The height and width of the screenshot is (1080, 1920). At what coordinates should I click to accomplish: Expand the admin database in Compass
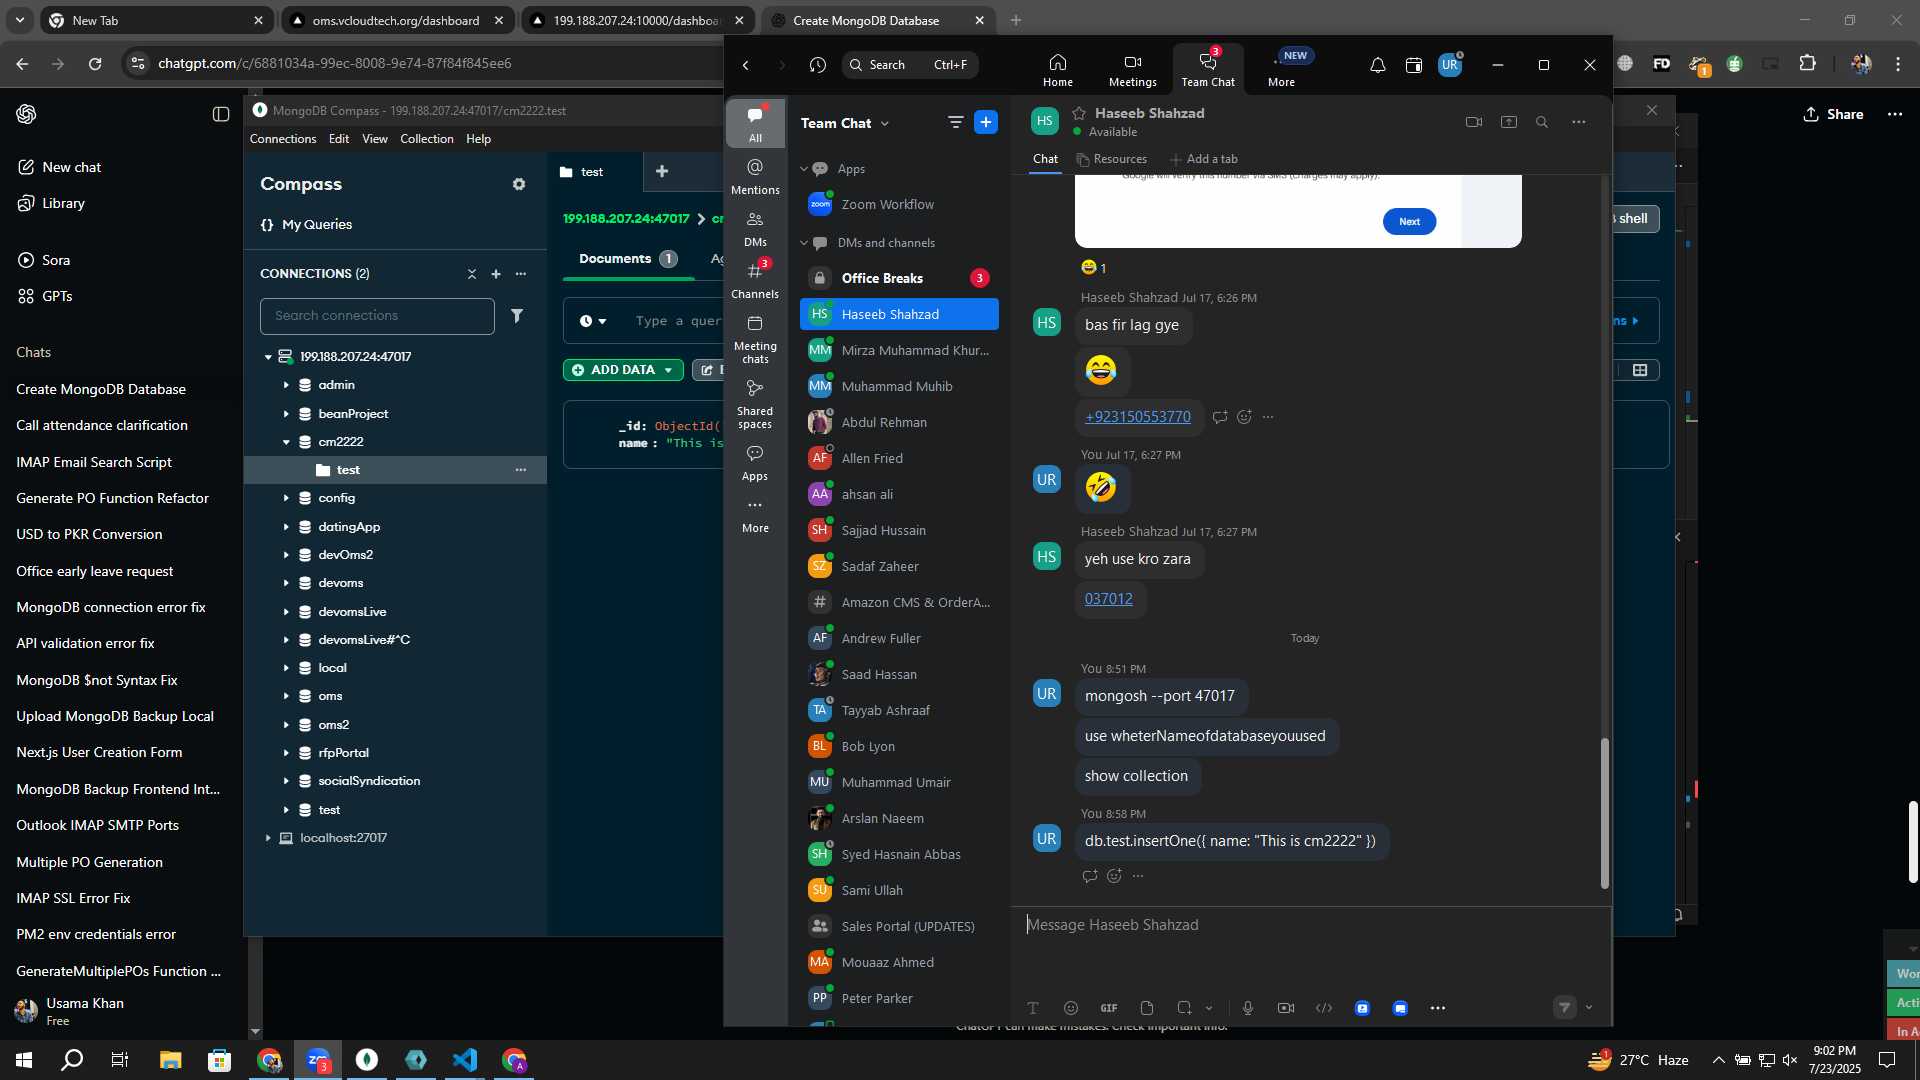[x=286, y=385]
